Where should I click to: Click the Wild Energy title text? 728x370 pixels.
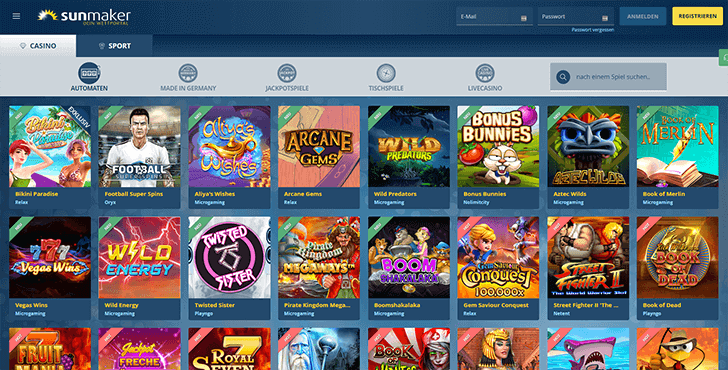click(x=122, y=305)
